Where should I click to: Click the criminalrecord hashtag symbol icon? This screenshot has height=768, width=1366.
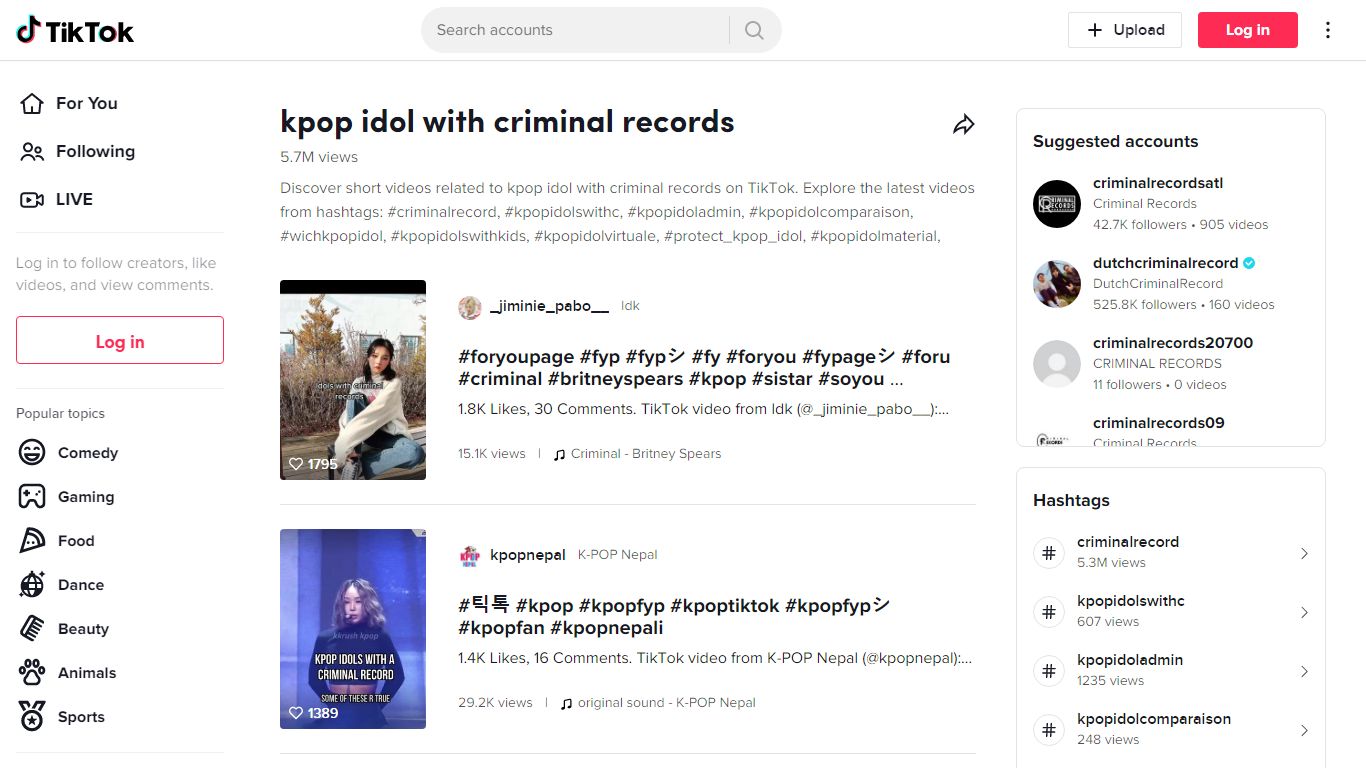[1049, 552]
